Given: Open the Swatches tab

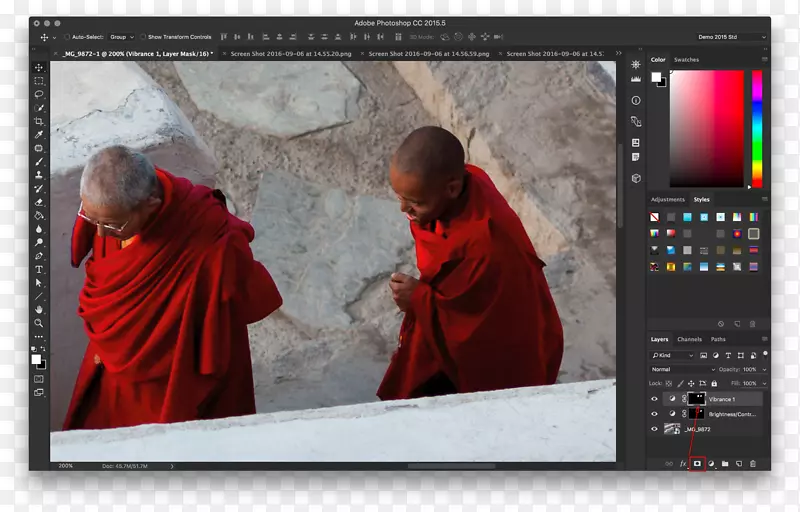Looking at the screenshot, I should click(x=686, y=60).
